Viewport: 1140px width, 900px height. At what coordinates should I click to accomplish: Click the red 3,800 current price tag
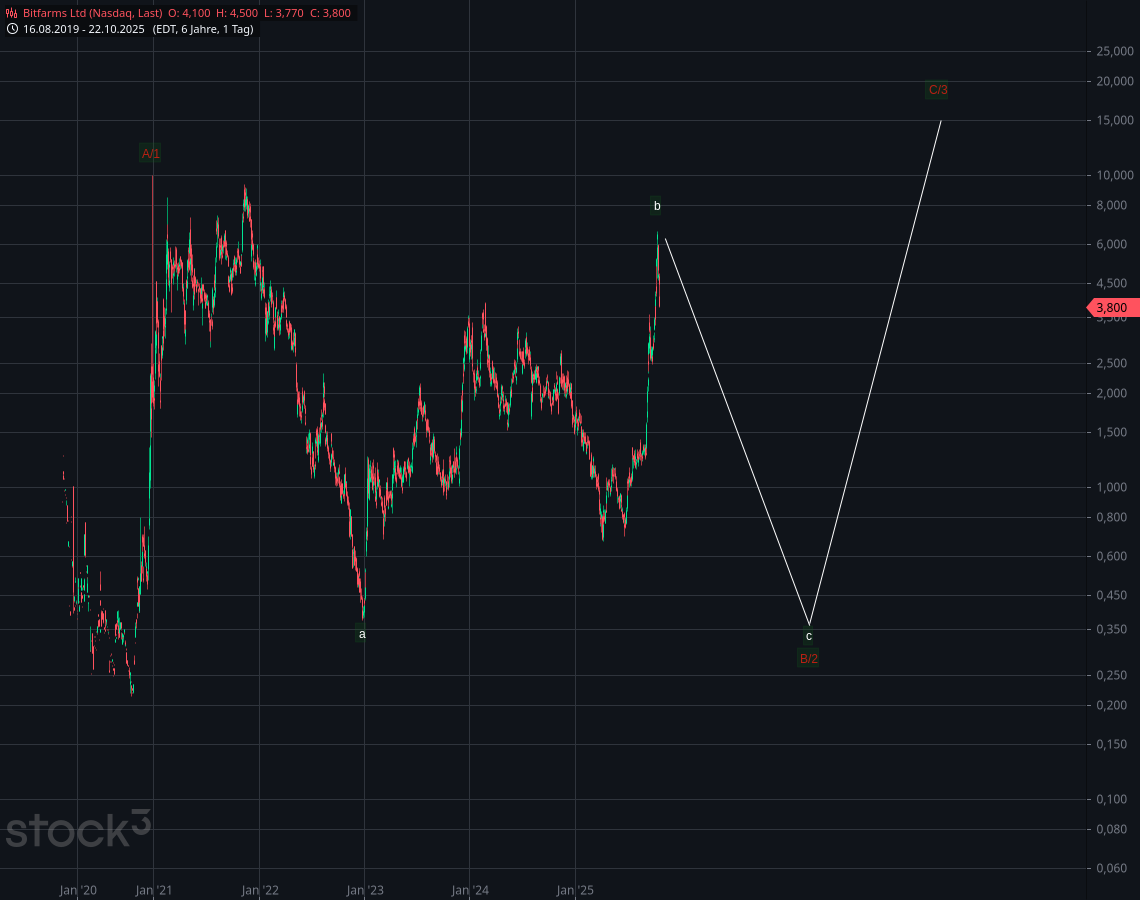[x=1111, y=308]
